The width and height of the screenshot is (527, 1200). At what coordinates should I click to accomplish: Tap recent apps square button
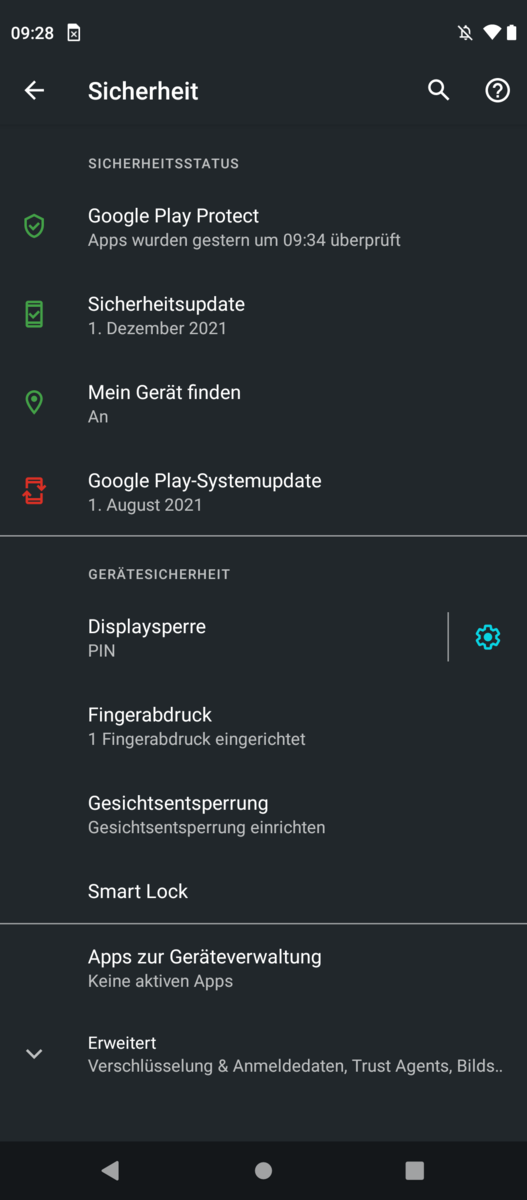pos(414,1170)
